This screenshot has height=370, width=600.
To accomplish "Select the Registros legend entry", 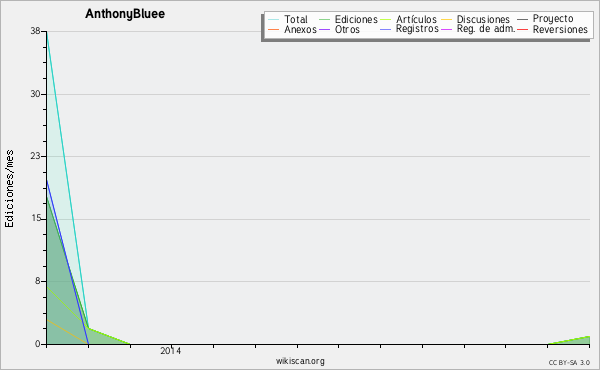I will (409, 29).
